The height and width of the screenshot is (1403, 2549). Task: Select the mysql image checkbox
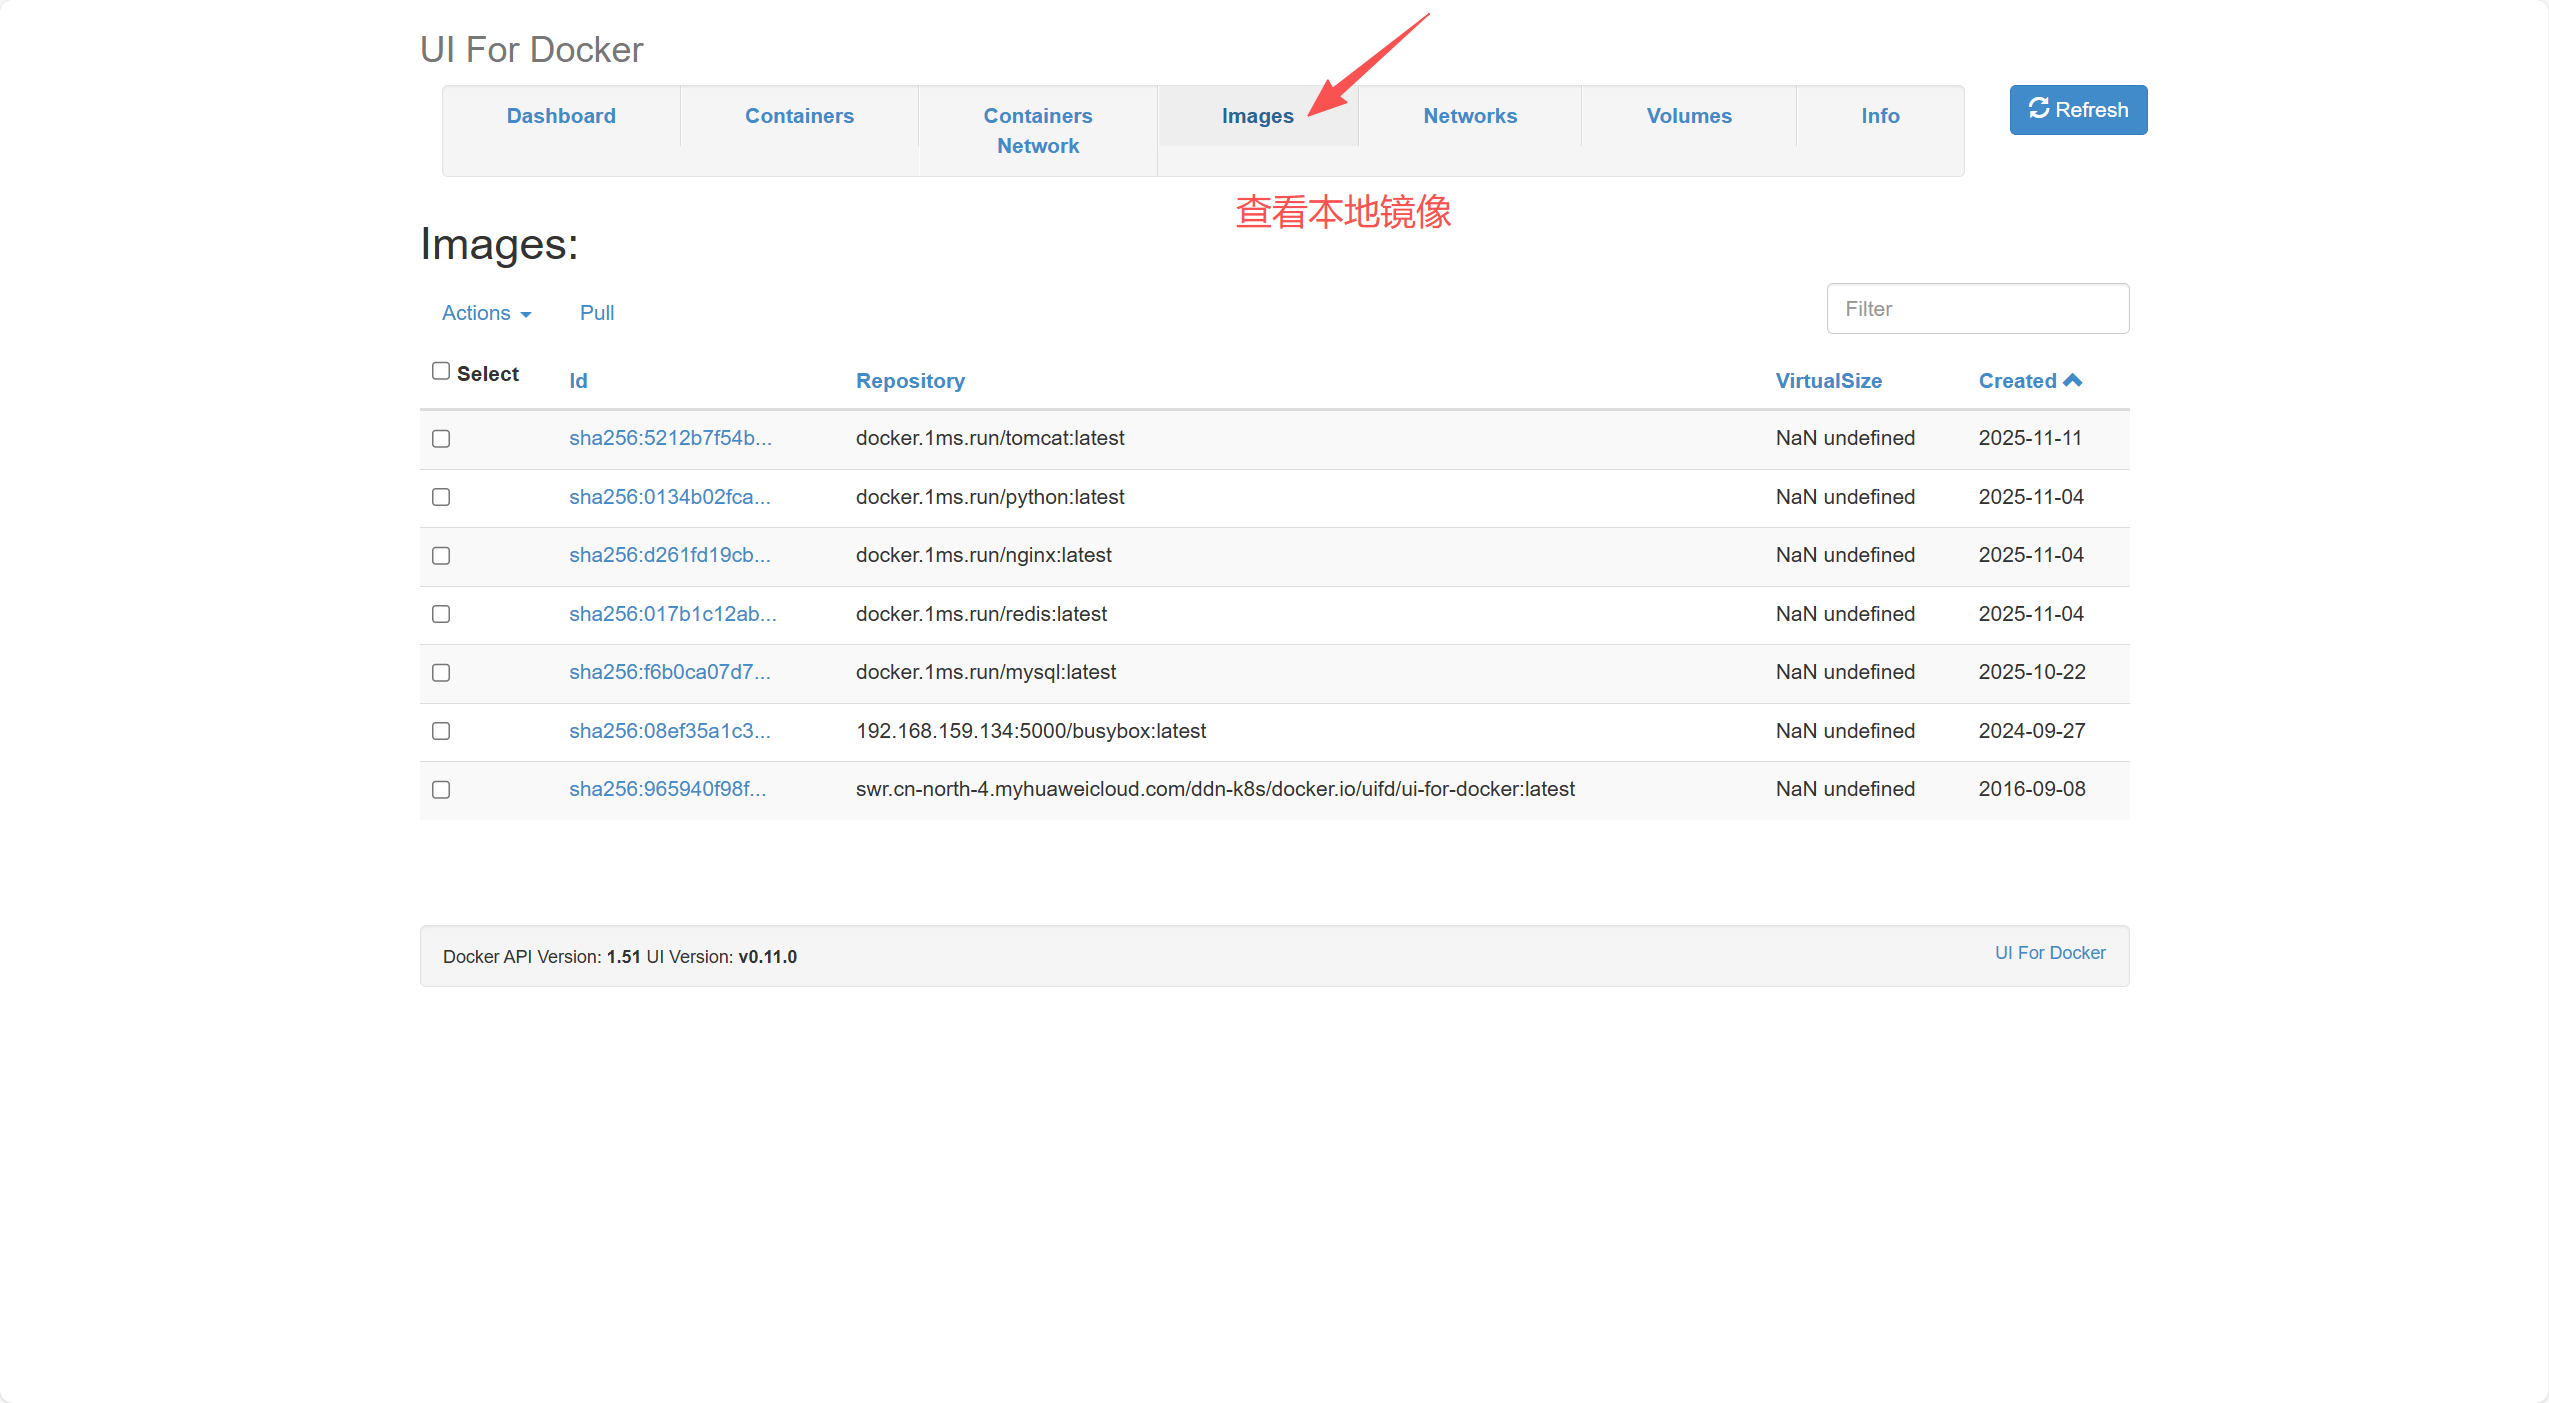click(x=441, y=673)
